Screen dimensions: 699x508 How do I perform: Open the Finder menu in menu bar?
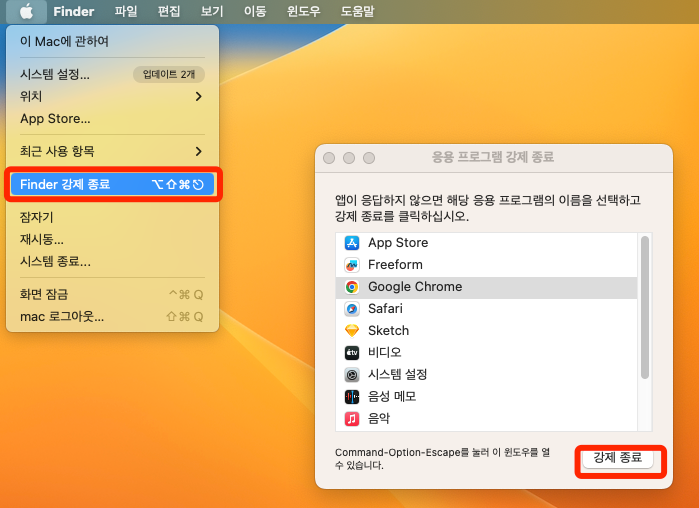[74, 11]
